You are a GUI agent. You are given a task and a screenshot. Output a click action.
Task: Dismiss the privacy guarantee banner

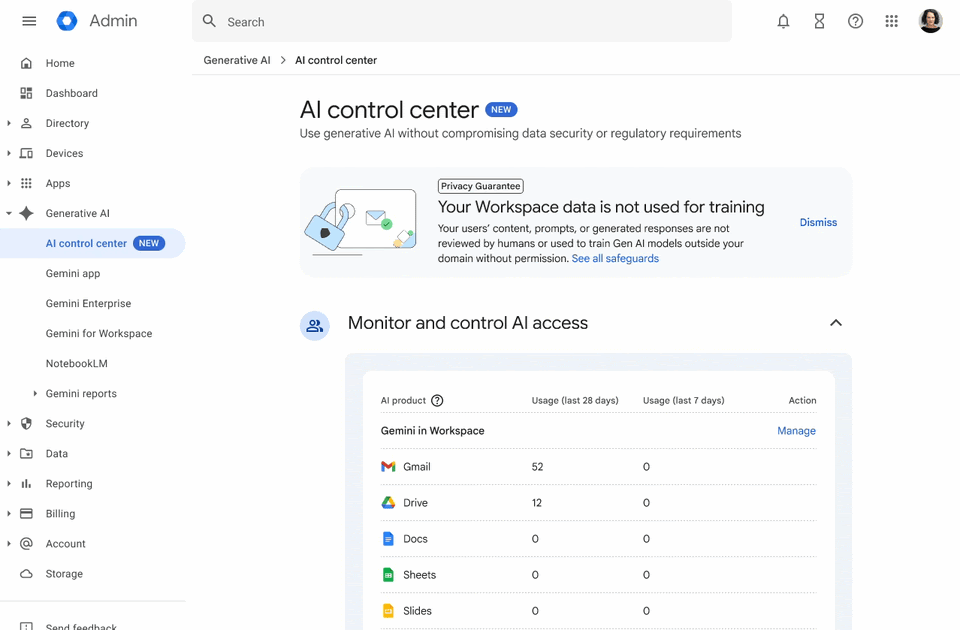(x=818, y=222)
